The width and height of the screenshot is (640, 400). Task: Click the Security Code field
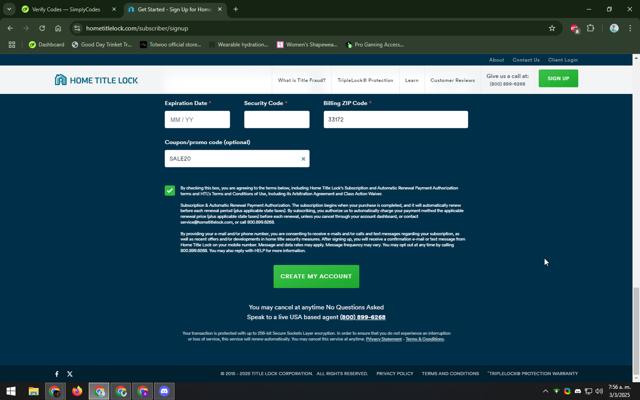[277, 119]
